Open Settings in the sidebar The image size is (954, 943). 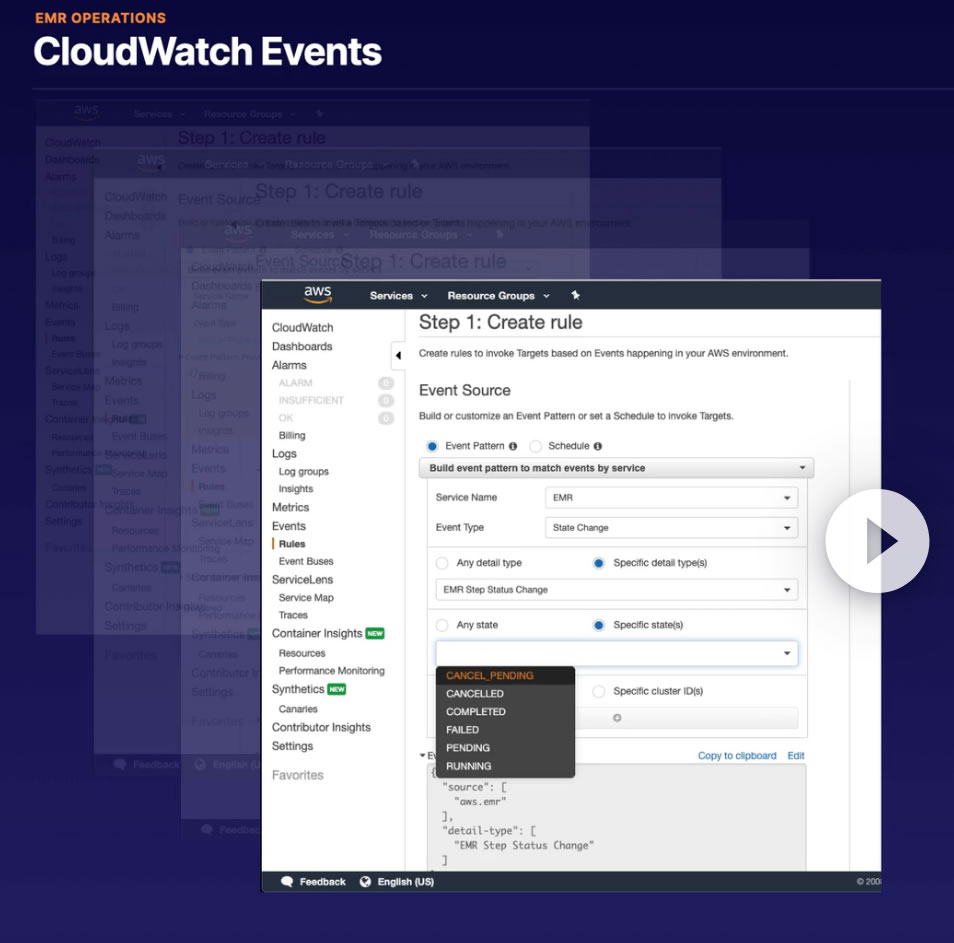click(292, 746)
